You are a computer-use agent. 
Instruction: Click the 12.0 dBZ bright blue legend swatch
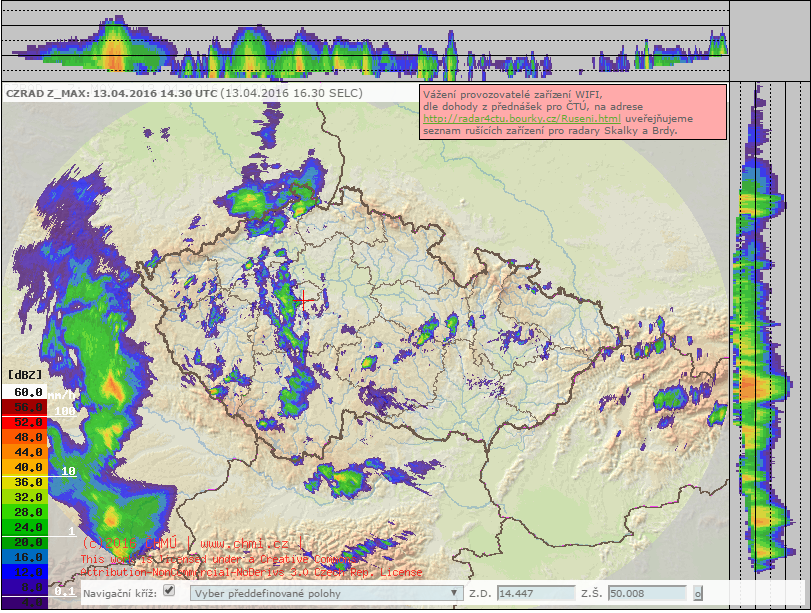[24, 572]
